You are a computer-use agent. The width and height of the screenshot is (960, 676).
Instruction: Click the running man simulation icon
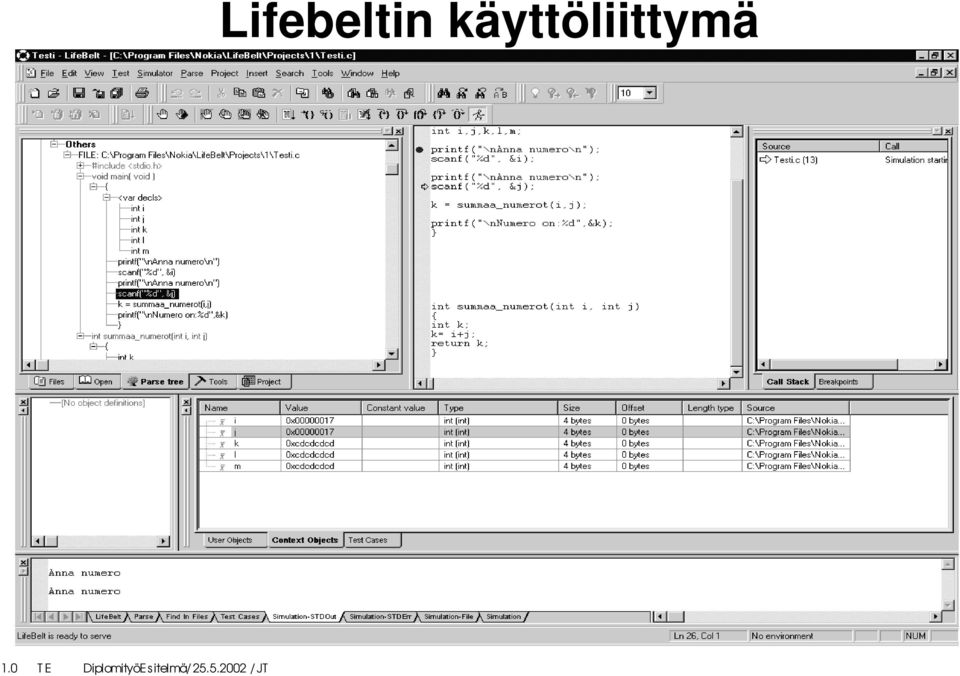(478, 115)
